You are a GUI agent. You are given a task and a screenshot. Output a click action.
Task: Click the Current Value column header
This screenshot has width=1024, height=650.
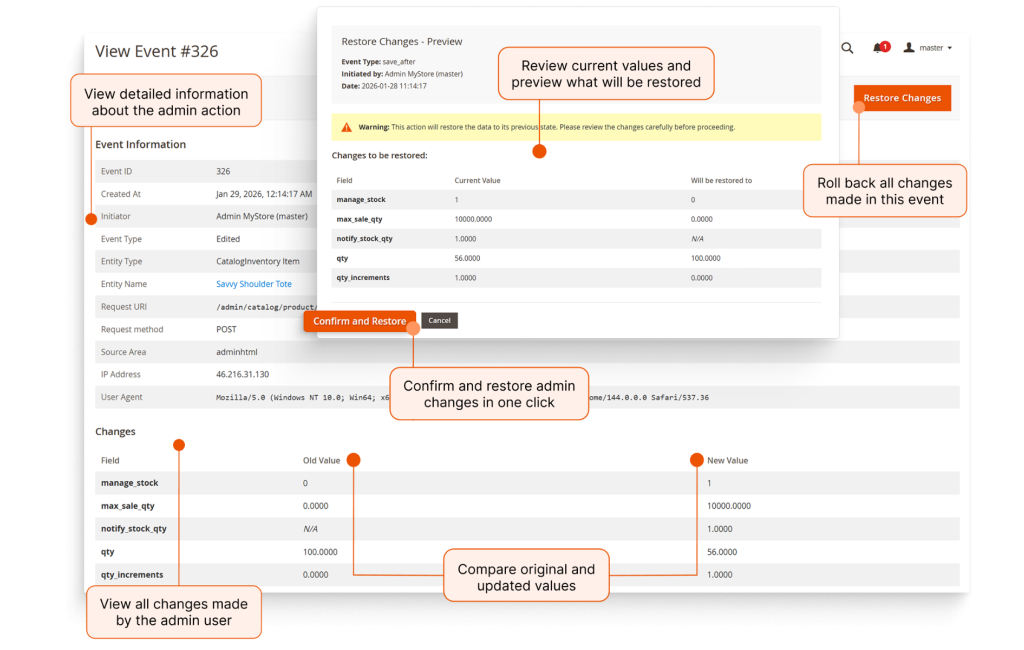click(x=477, y=181)
